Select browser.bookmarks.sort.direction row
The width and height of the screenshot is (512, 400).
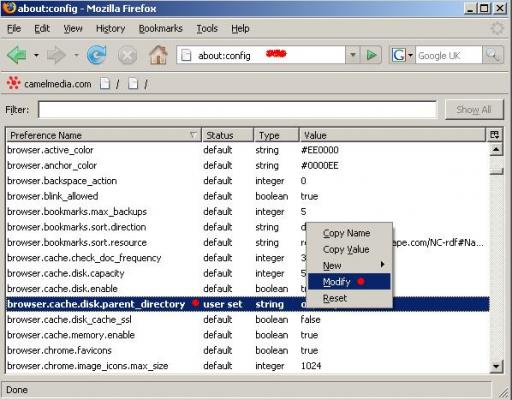247,227
